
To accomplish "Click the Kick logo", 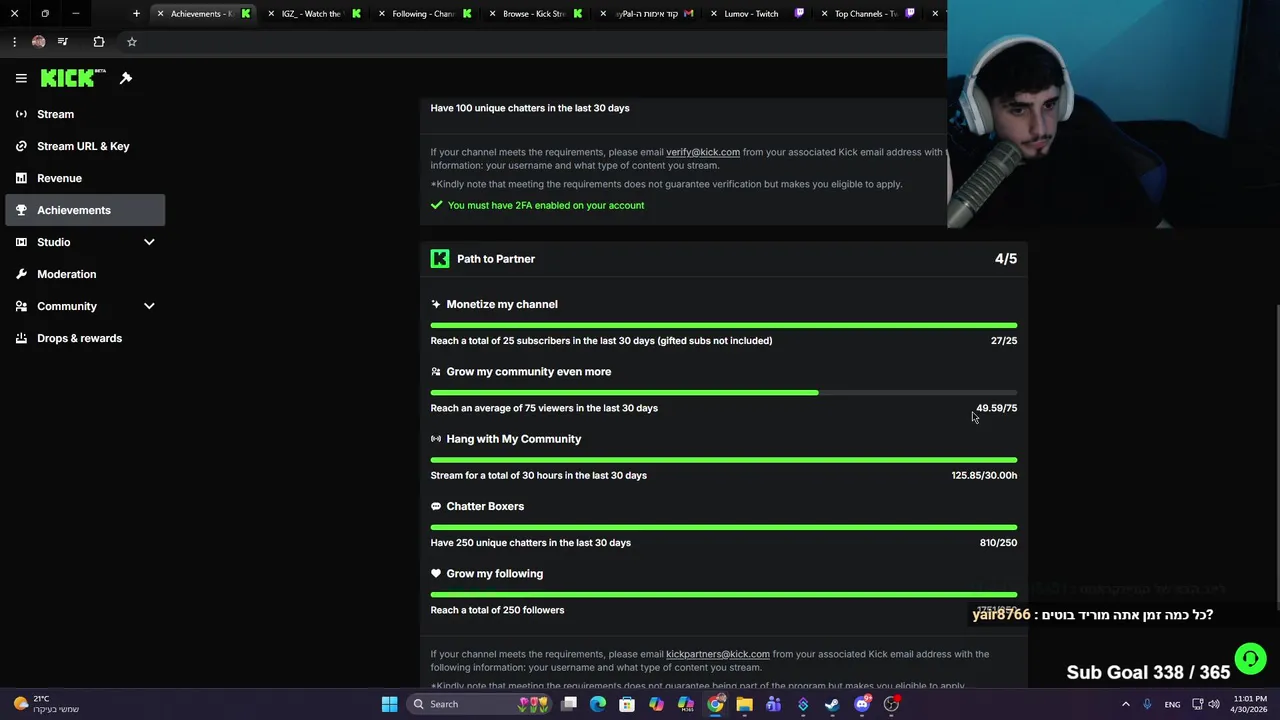I will [x=73, y=78].
